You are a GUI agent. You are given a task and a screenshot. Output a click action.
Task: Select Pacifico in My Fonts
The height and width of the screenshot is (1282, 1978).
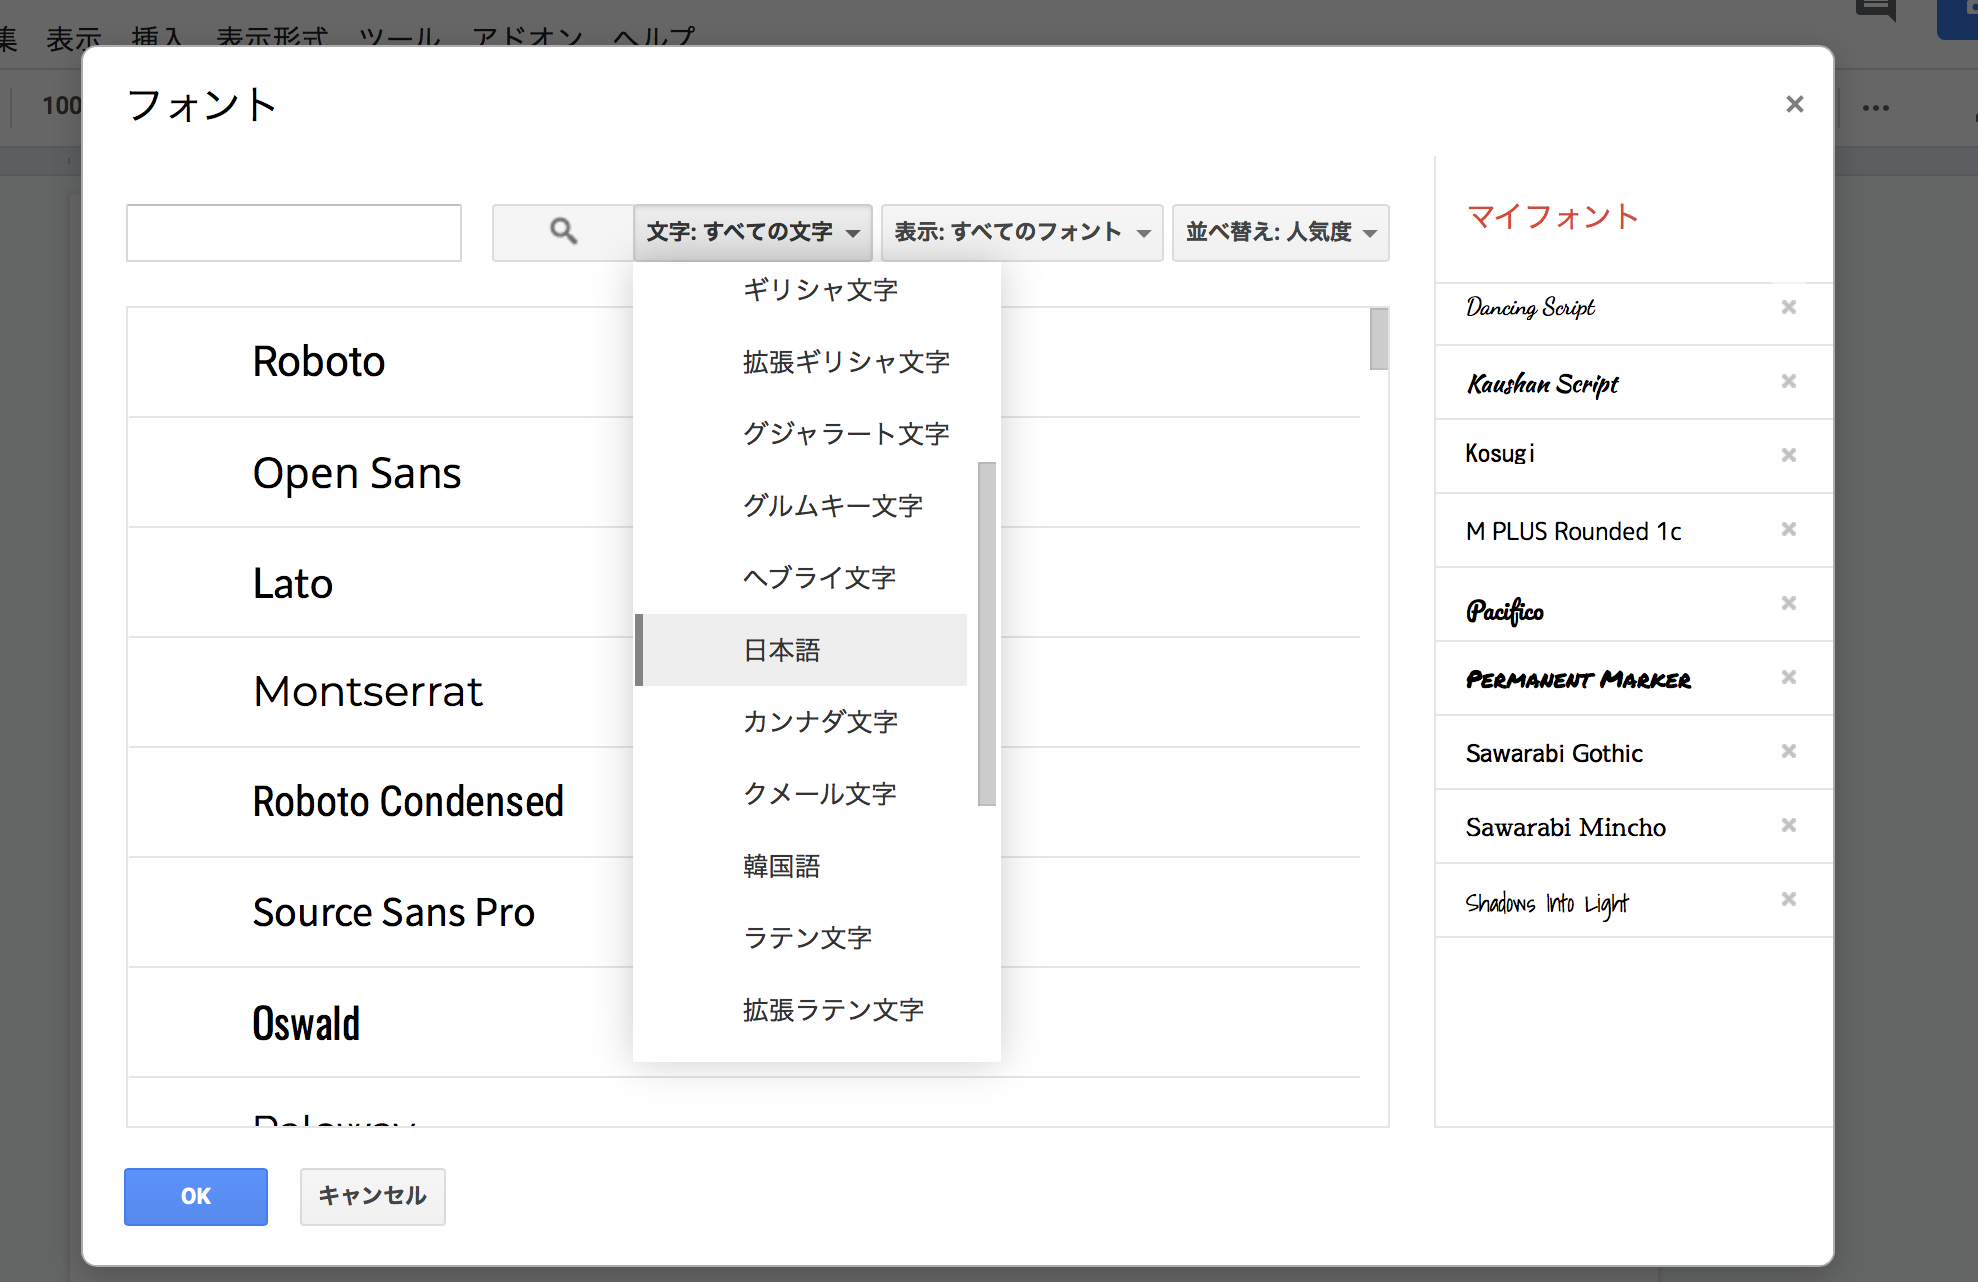pos(1505,610)
